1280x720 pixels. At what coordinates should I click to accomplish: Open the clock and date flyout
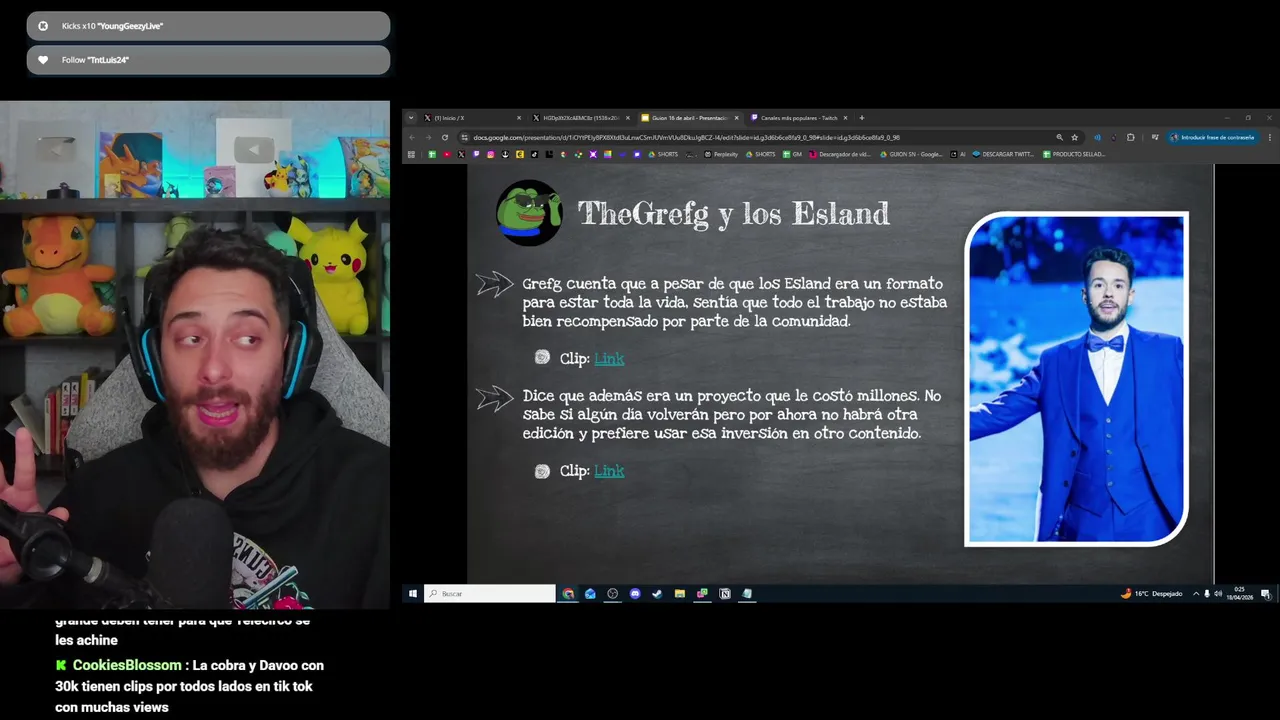(1240, 594)
